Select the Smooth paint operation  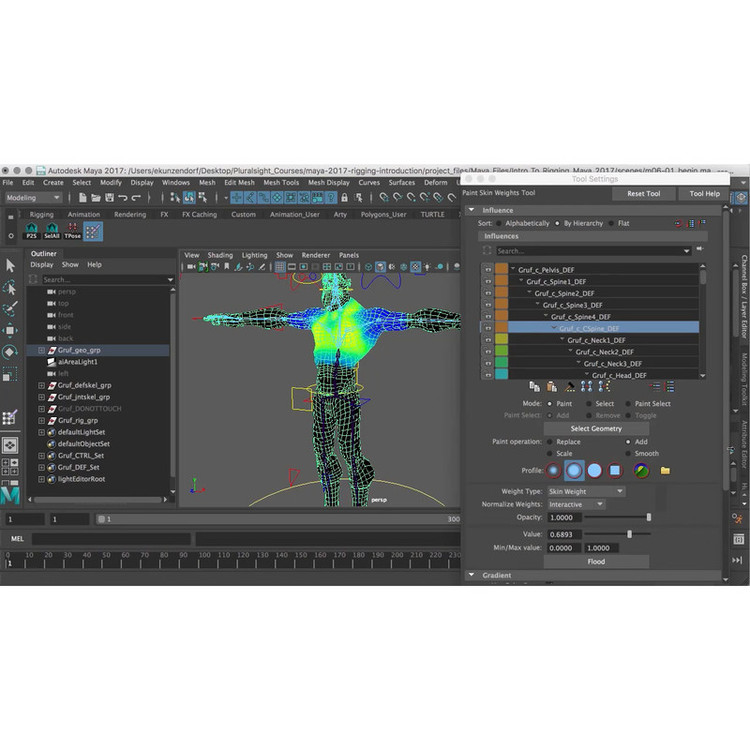[x=628, y=453]
